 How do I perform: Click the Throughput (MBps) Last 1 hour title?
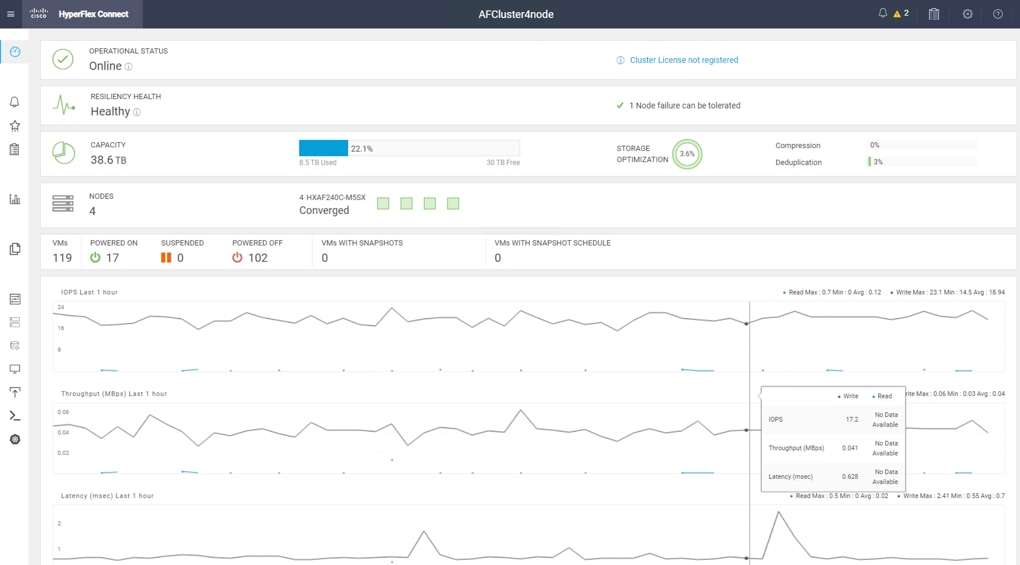click(114, 394)
